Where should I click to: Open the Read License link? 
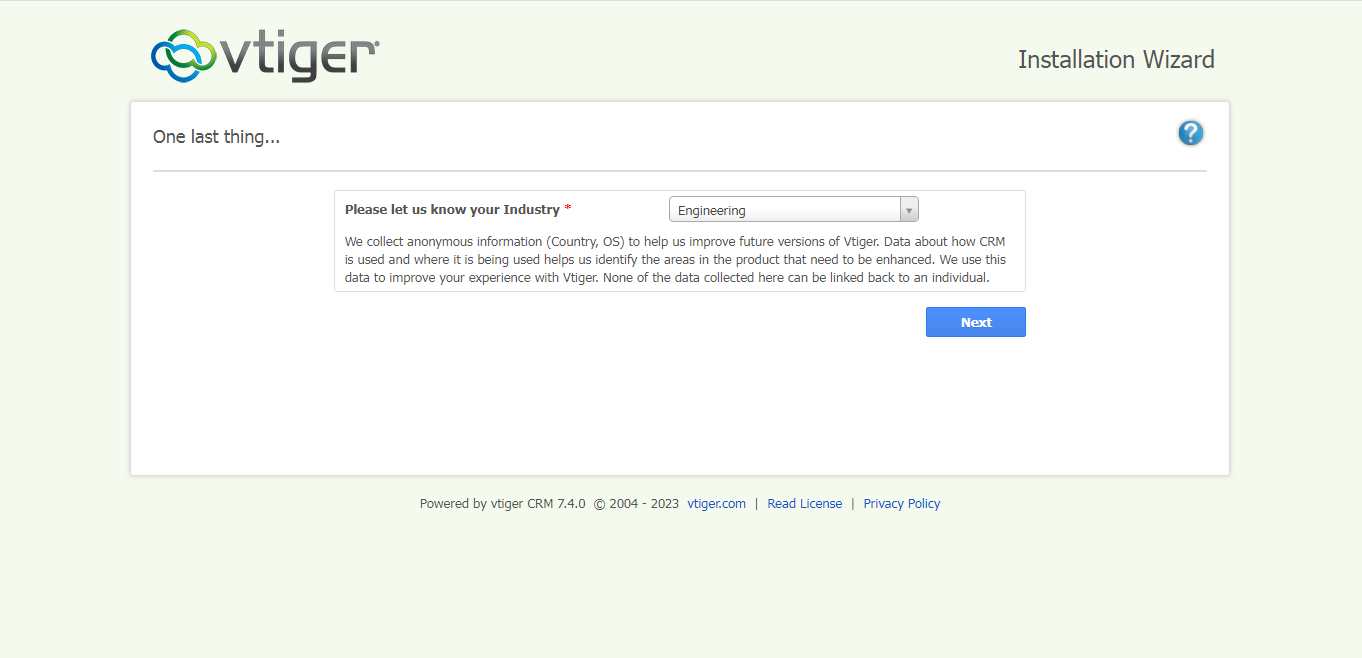[x=804, y=504]
